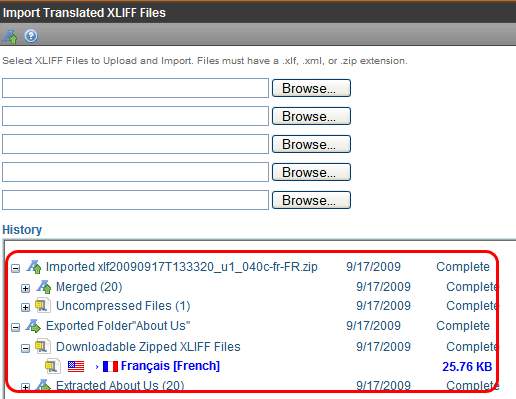Select Extracted About Us (20) label
Viewport: 516px width, 399px height.
point(120,385)
